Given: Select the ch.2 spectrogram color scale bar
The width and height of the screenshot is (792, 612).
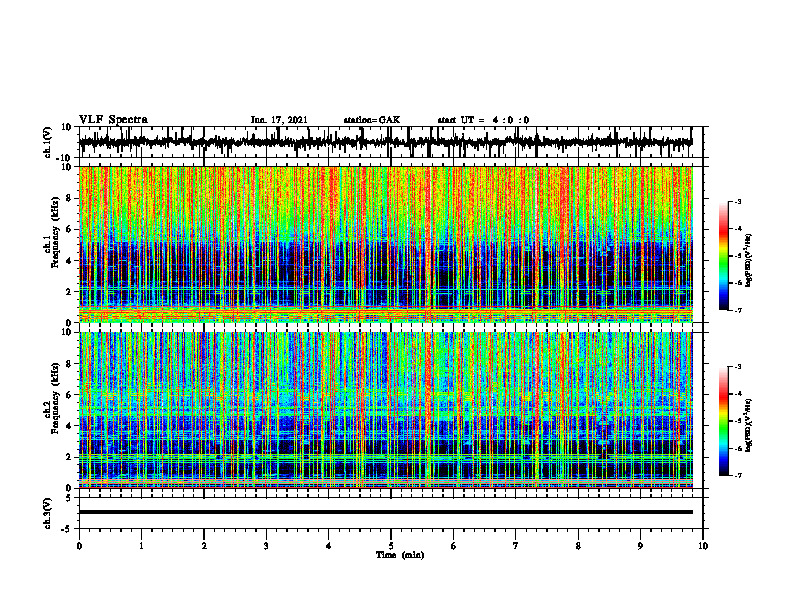Looking at the screenshot, I should (x=723, y=421).
